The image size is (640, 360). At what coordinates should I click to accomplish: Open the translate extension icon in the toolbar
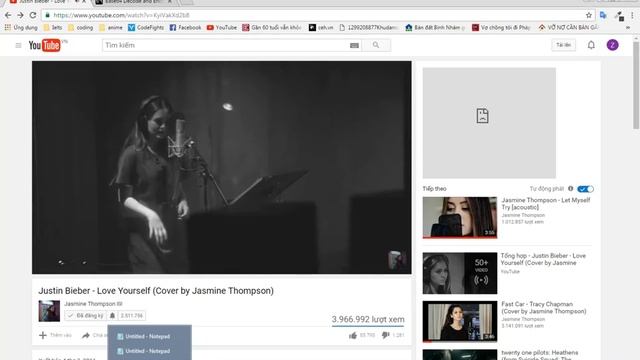[603, 15]
